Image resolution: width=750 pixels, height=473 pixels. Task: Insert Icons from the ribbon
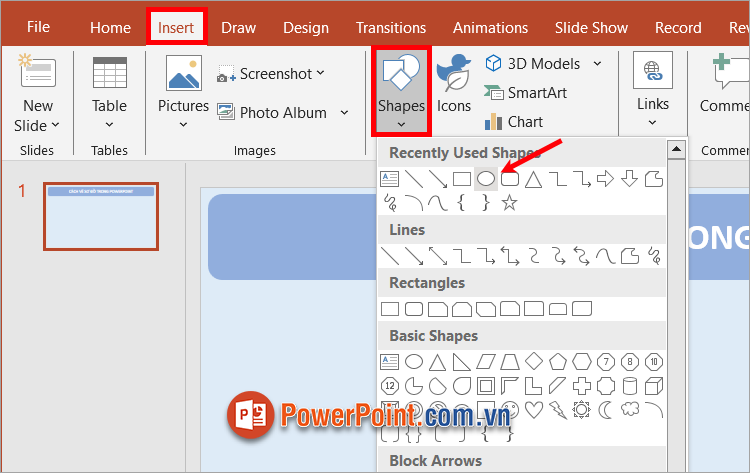(x=453, y=84)
